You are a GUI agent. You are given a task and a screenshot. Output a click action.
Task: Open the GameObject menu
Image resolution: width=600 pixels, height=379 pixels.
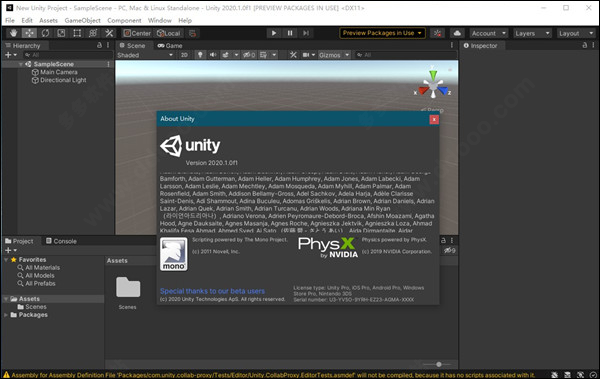pos(82,20)
